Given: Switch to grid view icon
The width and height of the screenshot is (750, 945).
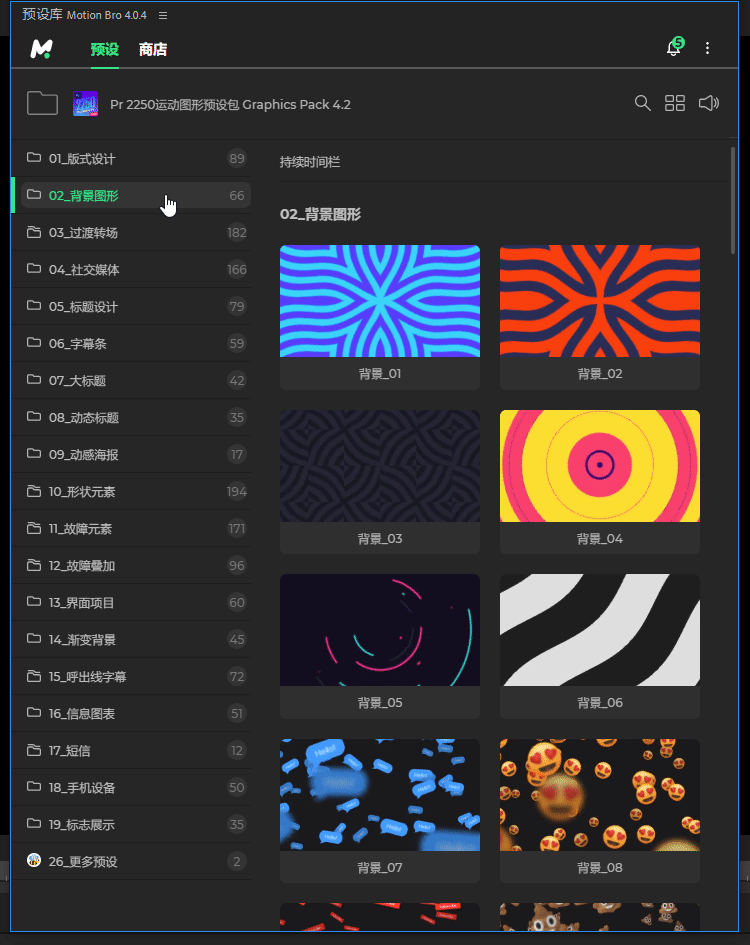Looking at the screenshot, I should pos(675,103).
